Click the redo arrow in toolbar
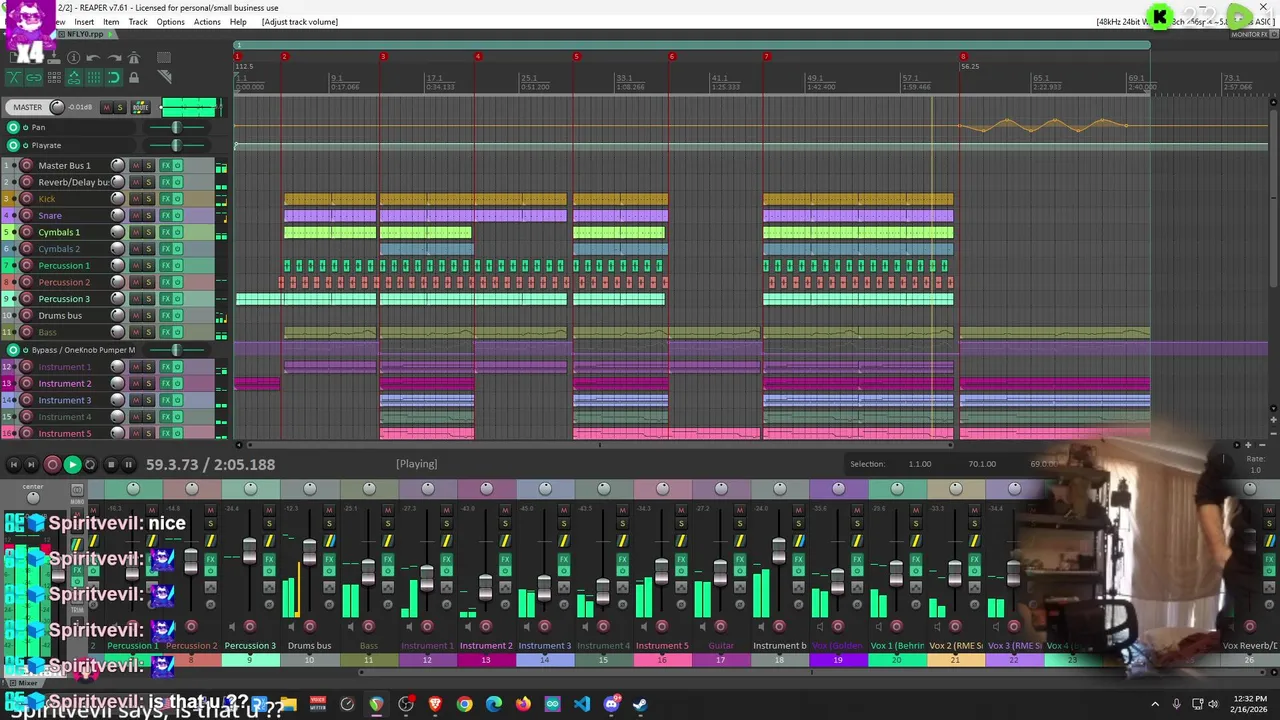Image resolution: width=1280 pixels, height=720 pixels. point(114,58)
